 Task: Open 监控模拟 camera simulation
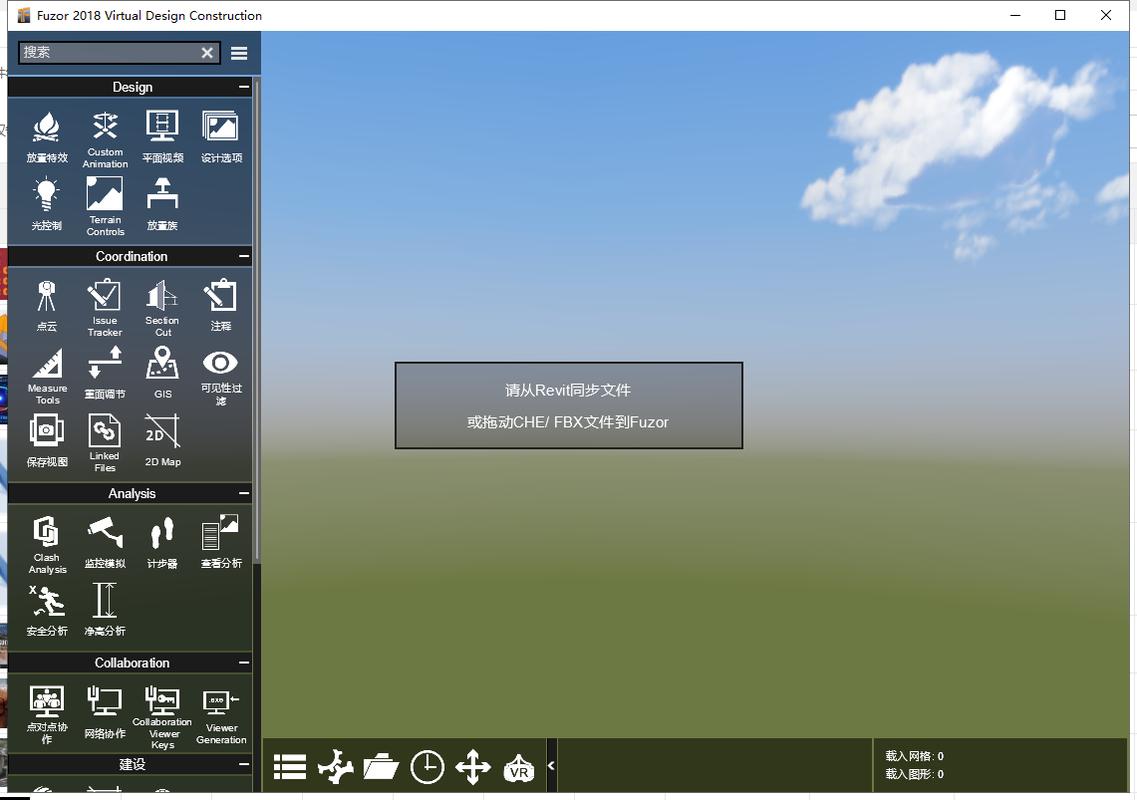[x=104, y=542]
